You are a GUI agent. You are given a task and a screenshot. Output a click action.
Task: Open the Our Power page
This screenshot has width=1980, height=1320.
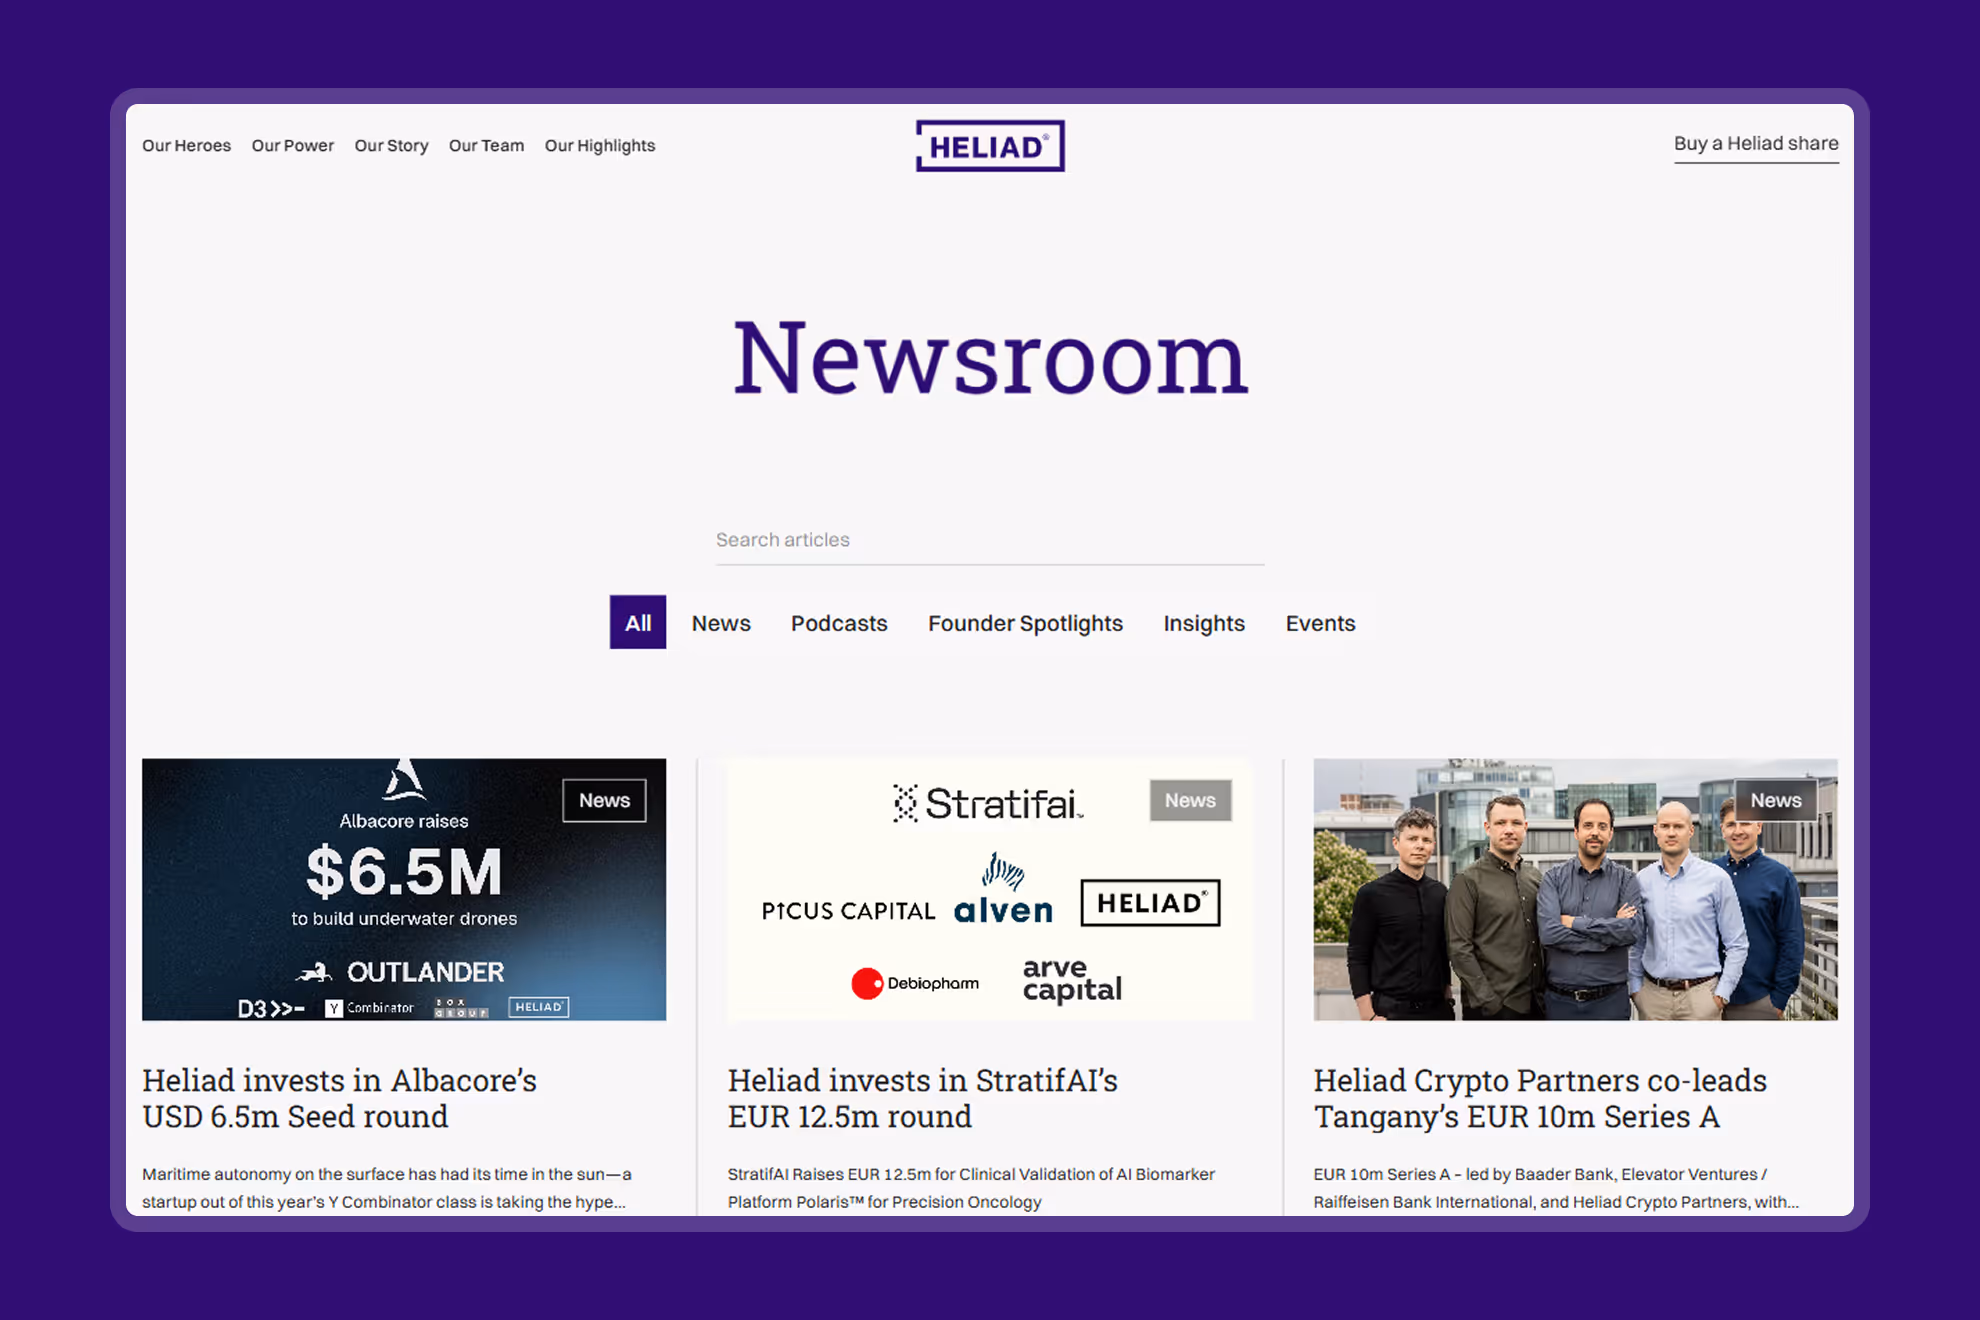[292, 146]
